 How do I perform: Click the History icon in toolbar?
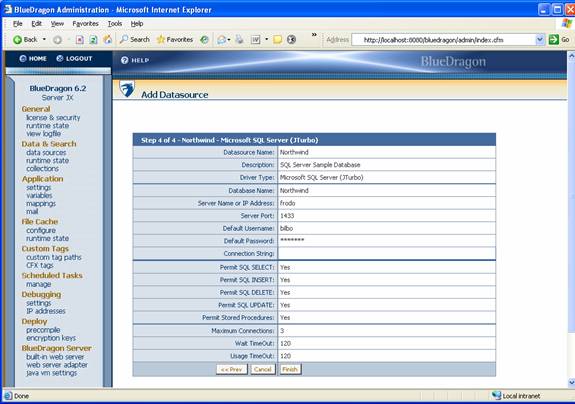tap(204, 40)
